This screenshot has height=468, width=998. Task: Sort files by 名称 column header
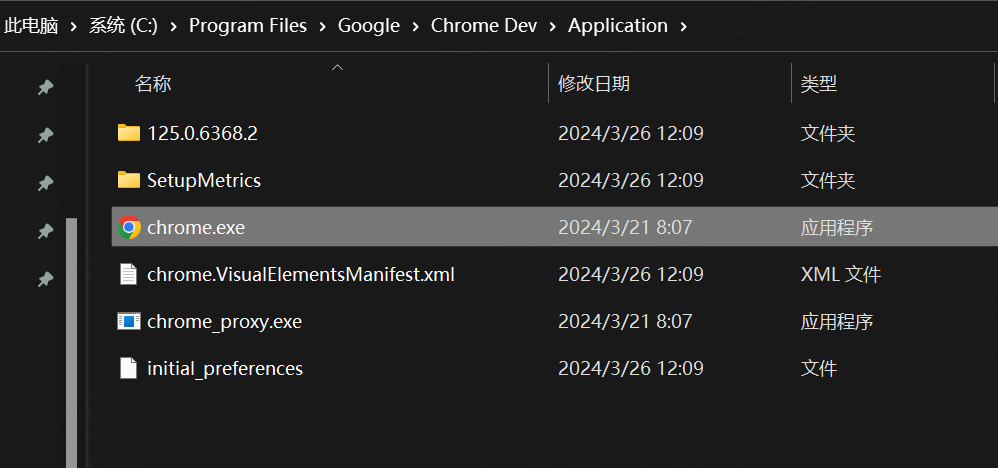(x=153, y=85)
